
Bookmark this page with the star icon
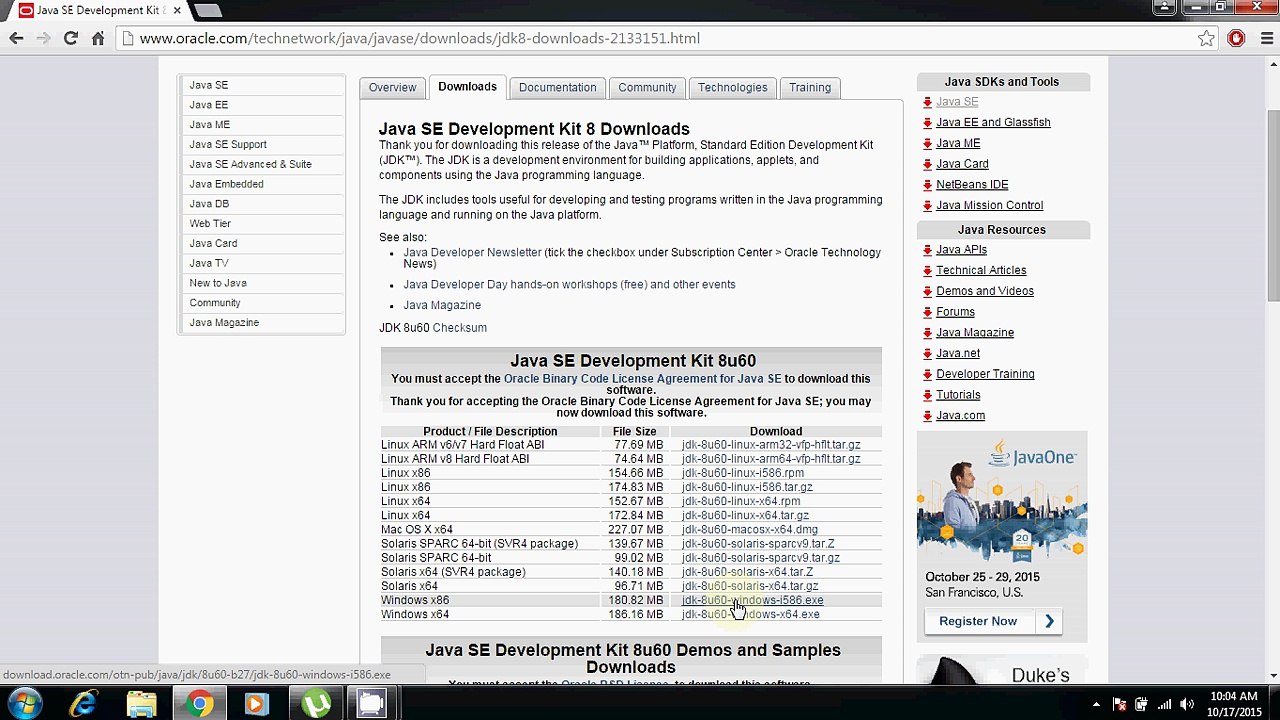[x=1206, y=38]
